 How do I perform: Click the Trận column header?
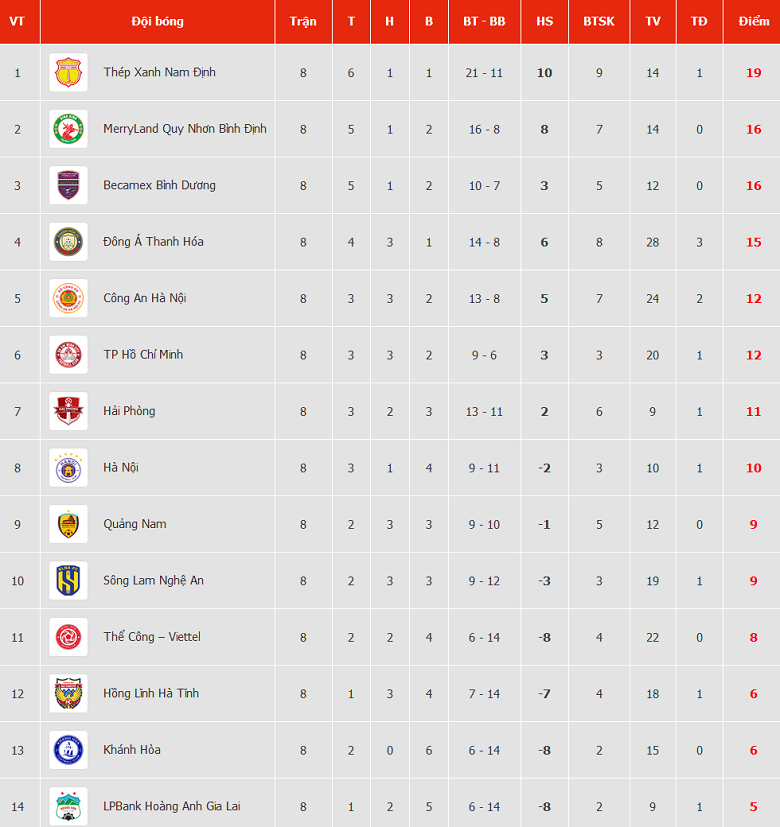(303, 21)
